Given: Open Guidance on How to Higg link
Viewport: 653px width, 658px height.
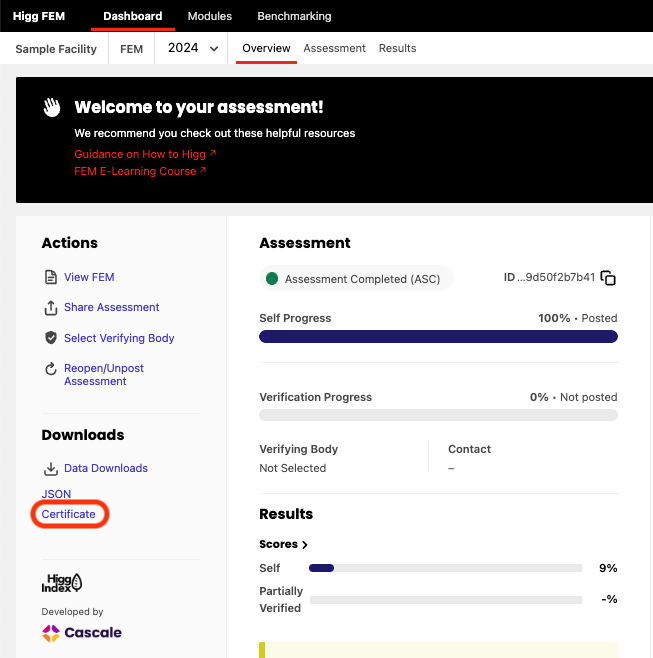Looking at the screenshot, I should point(145,154).
